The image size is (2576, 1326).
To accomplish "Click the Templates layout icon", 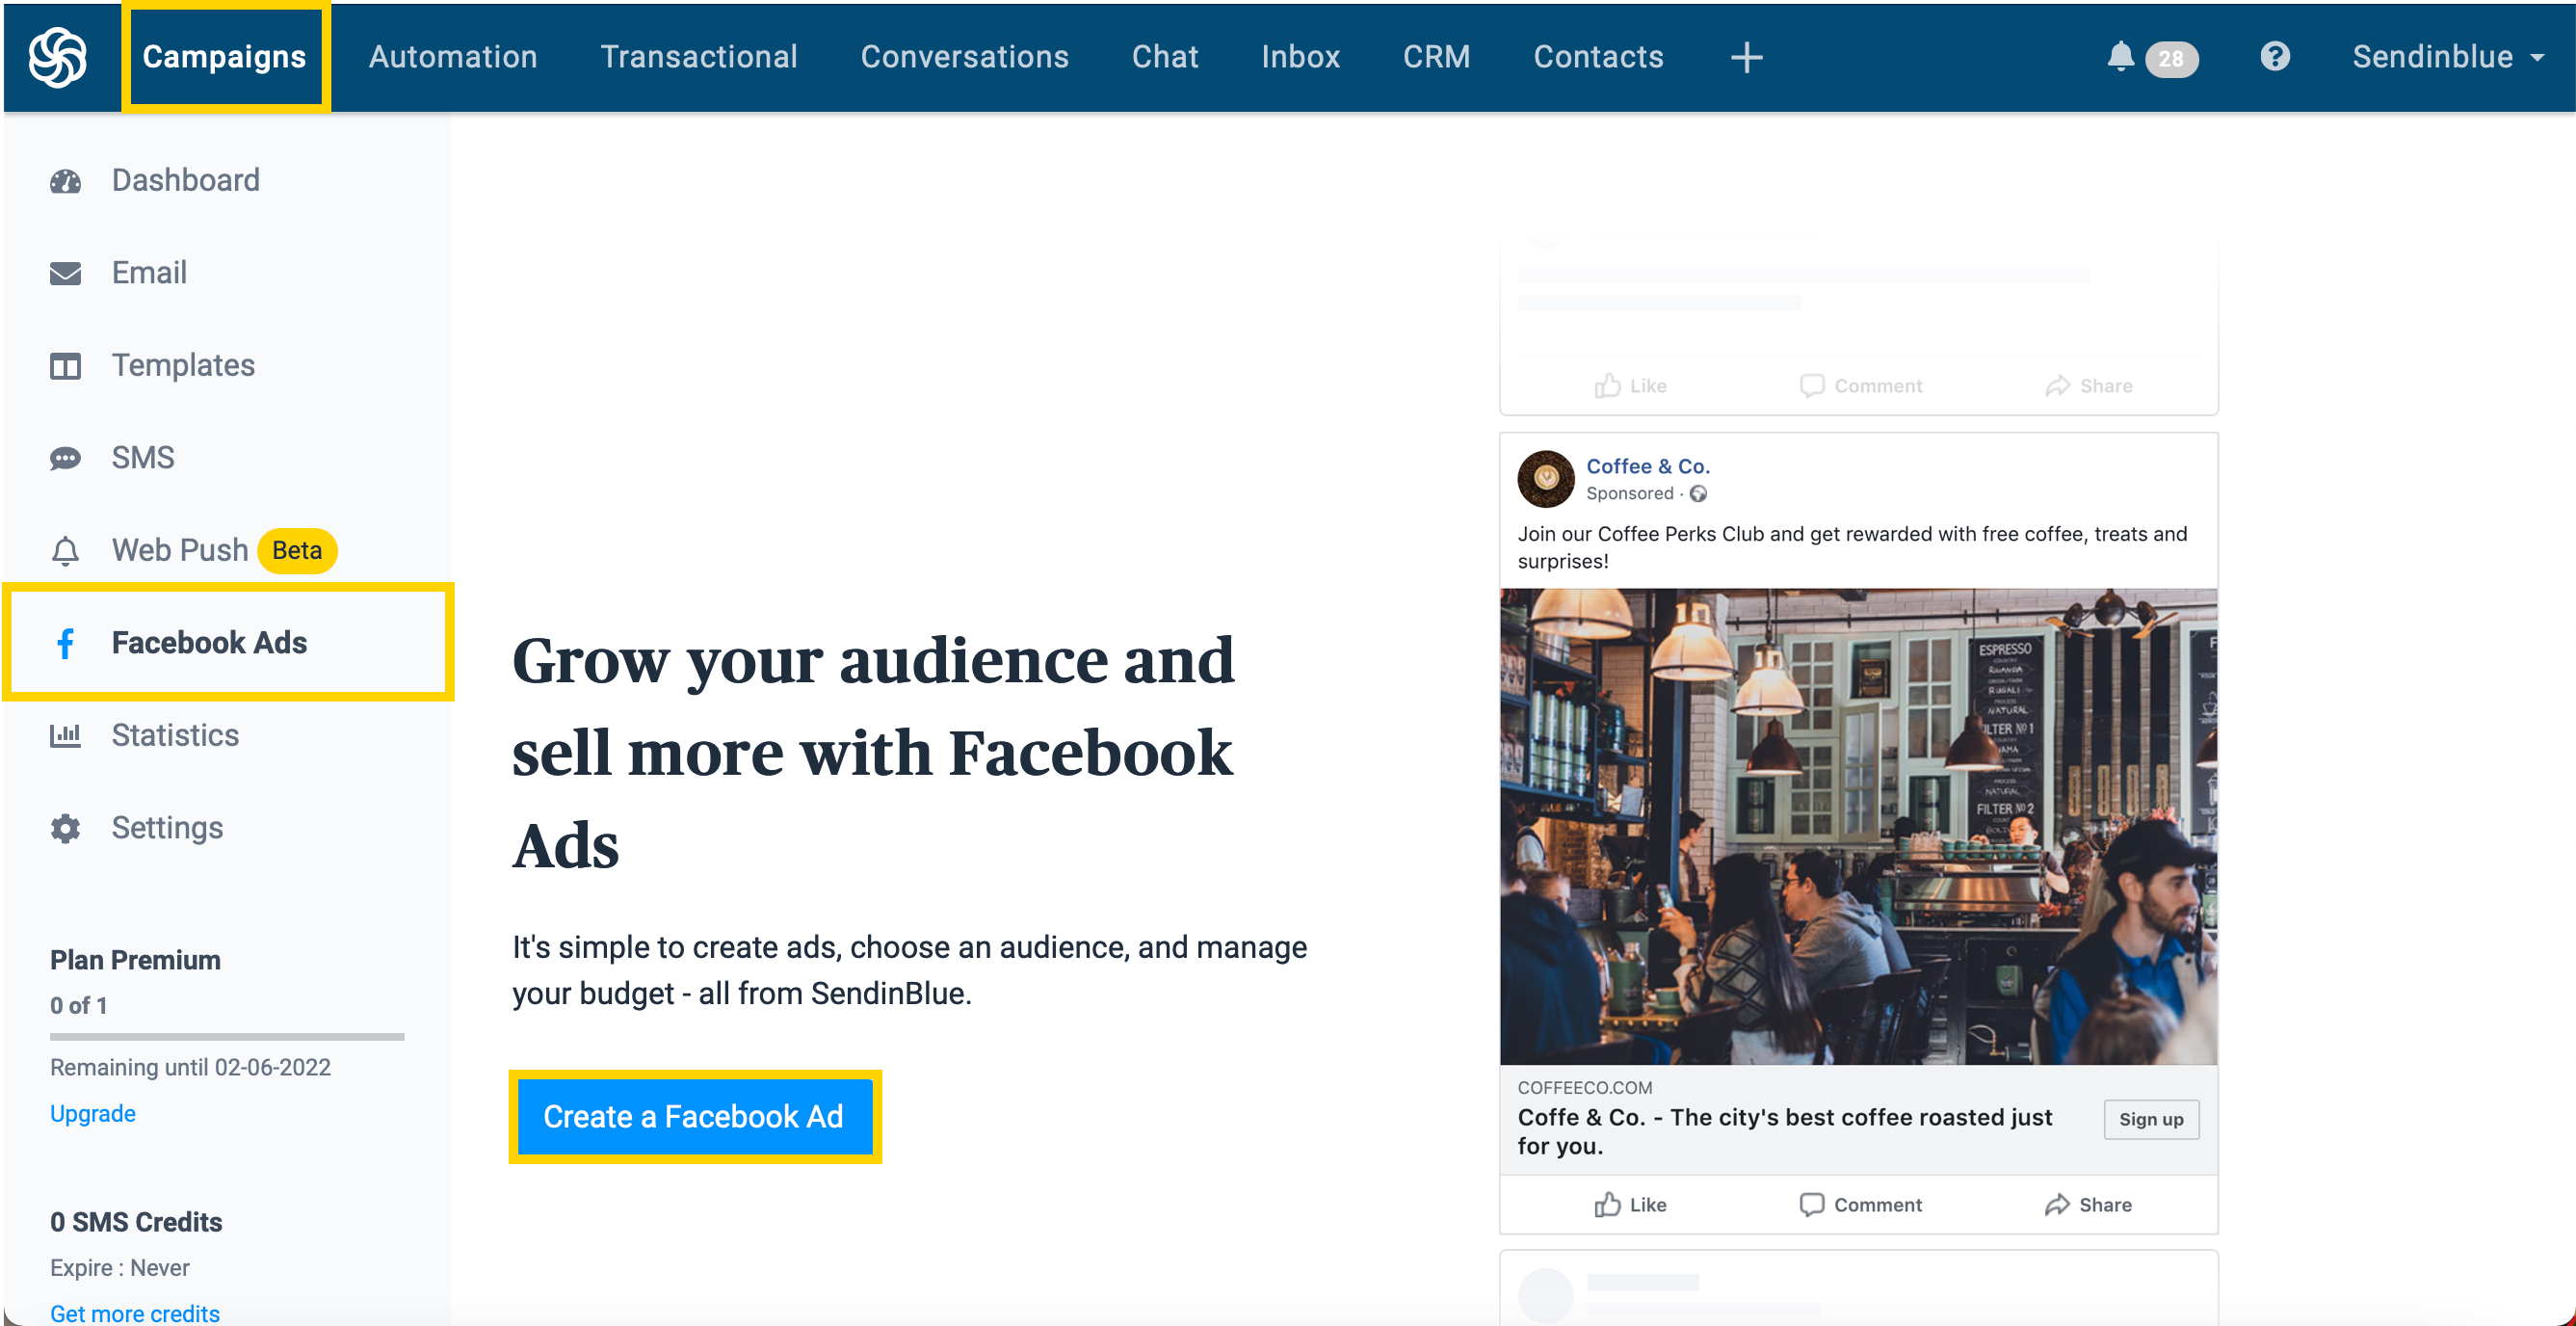I will pos(65,366).
